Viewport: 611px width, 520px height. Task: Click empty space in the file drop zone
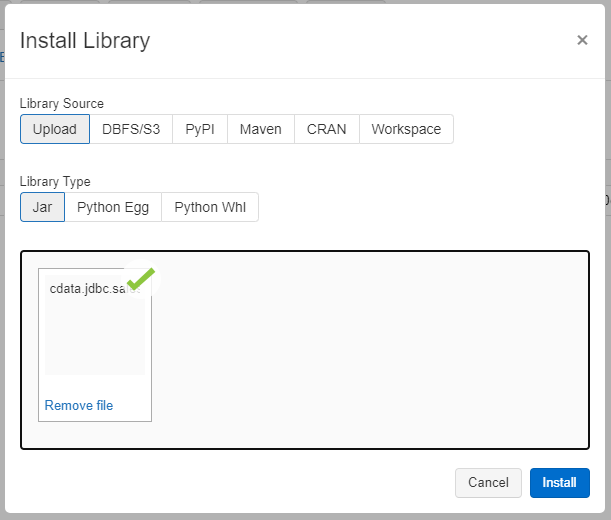370,350
